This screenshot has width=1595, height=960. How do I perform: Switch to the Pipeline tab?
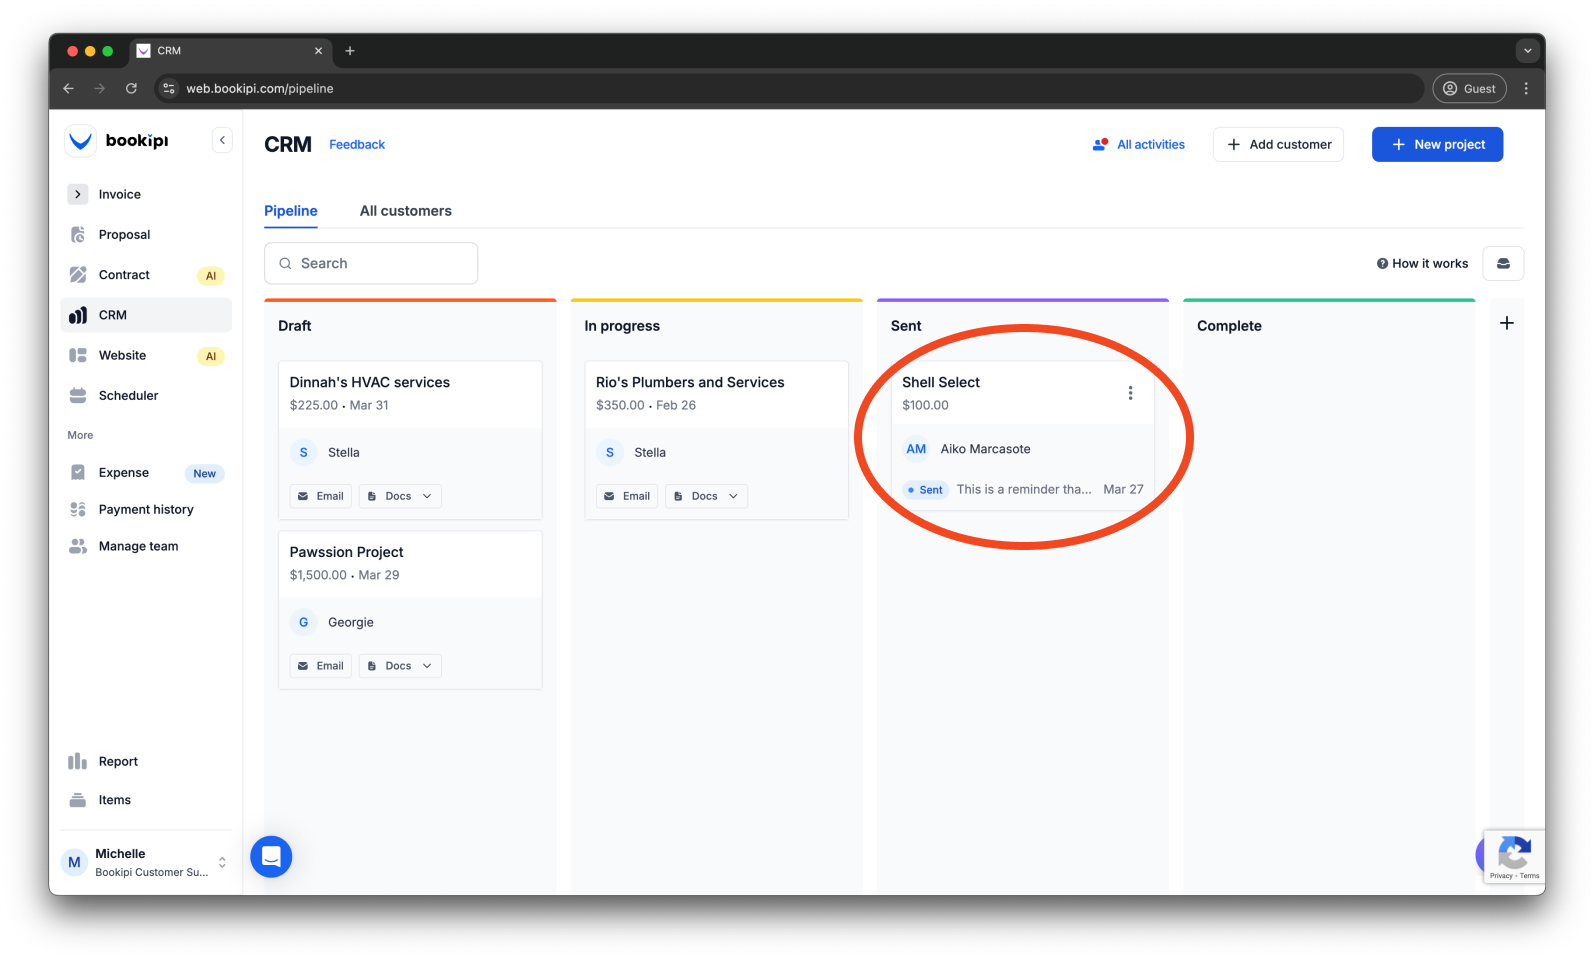[291, 211]
